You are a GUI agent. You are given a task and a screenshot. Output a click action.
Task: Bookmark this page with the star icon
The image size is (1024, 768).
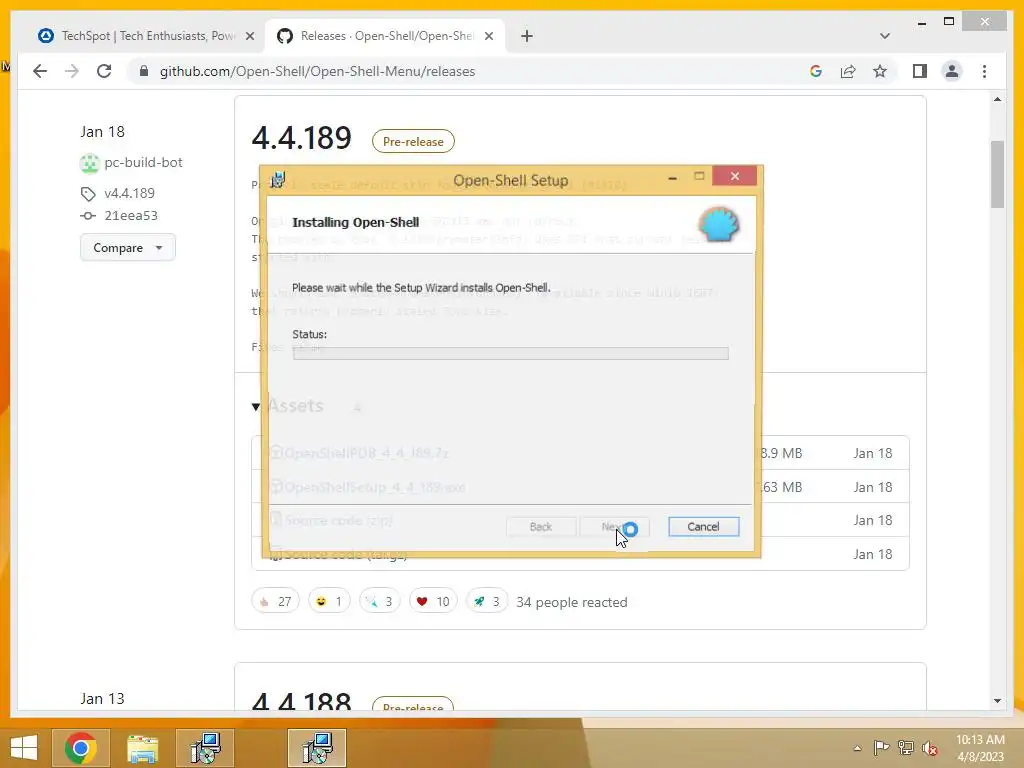click(x=880, y=71)
